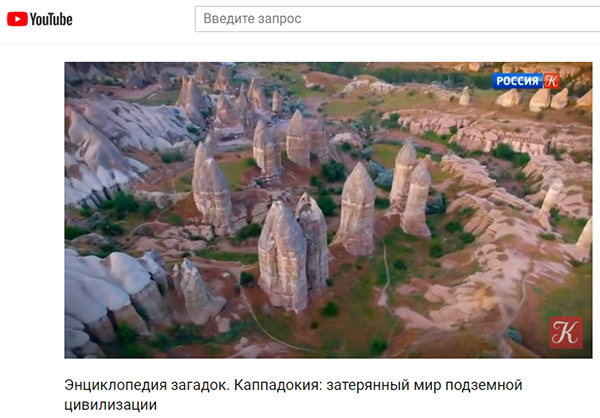Click the word "Каппадокия" in the title
Viewport: 600px width, 418px height.
click(277, 385)
